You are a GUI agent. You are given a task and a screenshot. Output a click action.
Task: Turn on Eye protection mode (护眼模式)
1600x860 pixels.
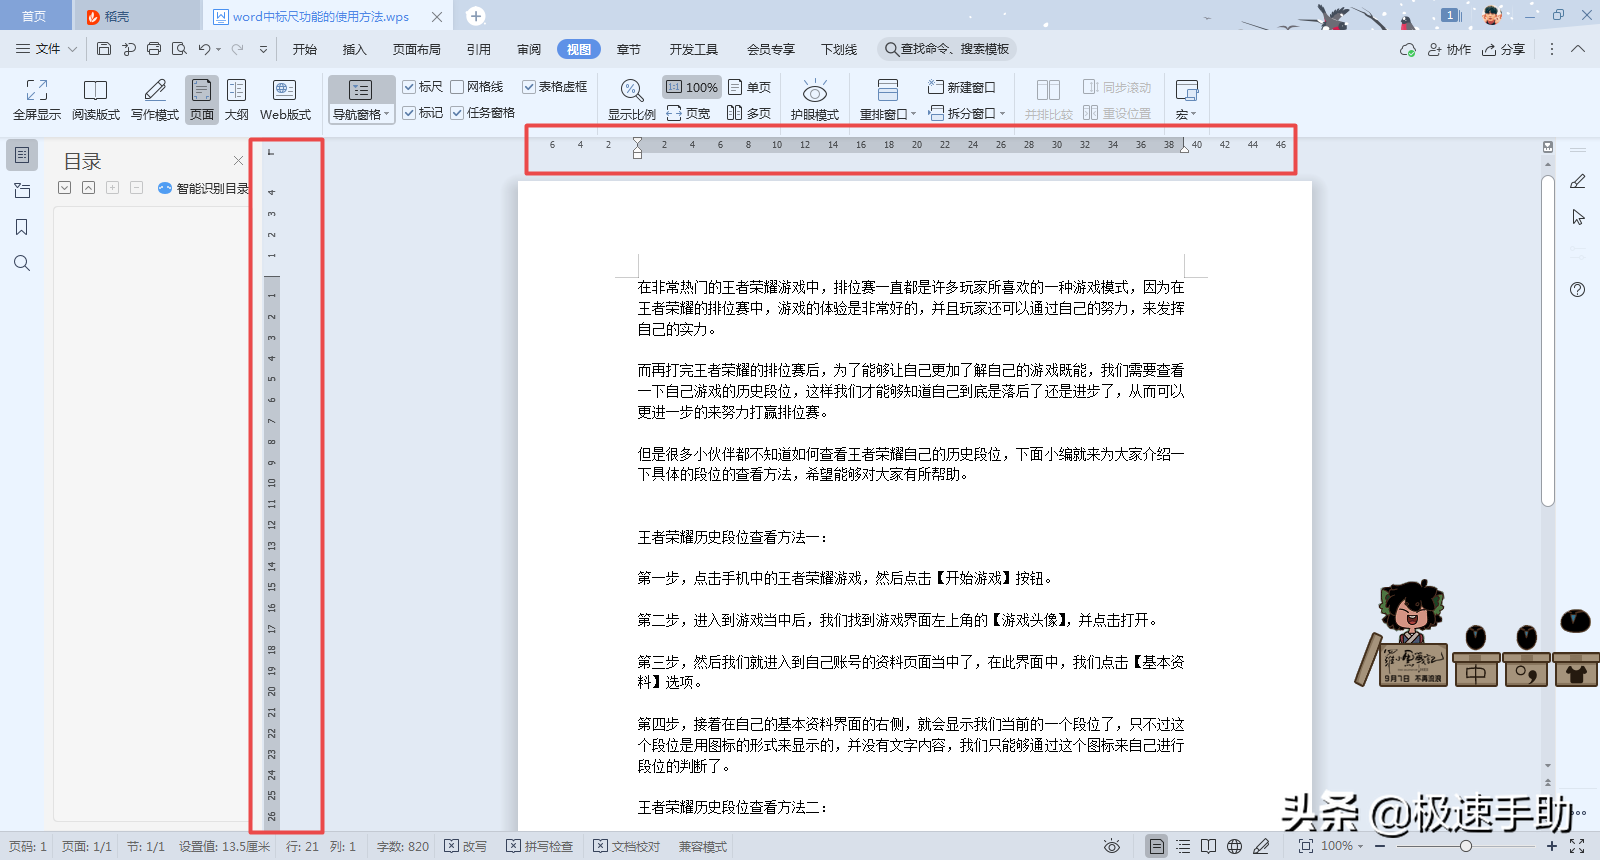coord(815,100)
